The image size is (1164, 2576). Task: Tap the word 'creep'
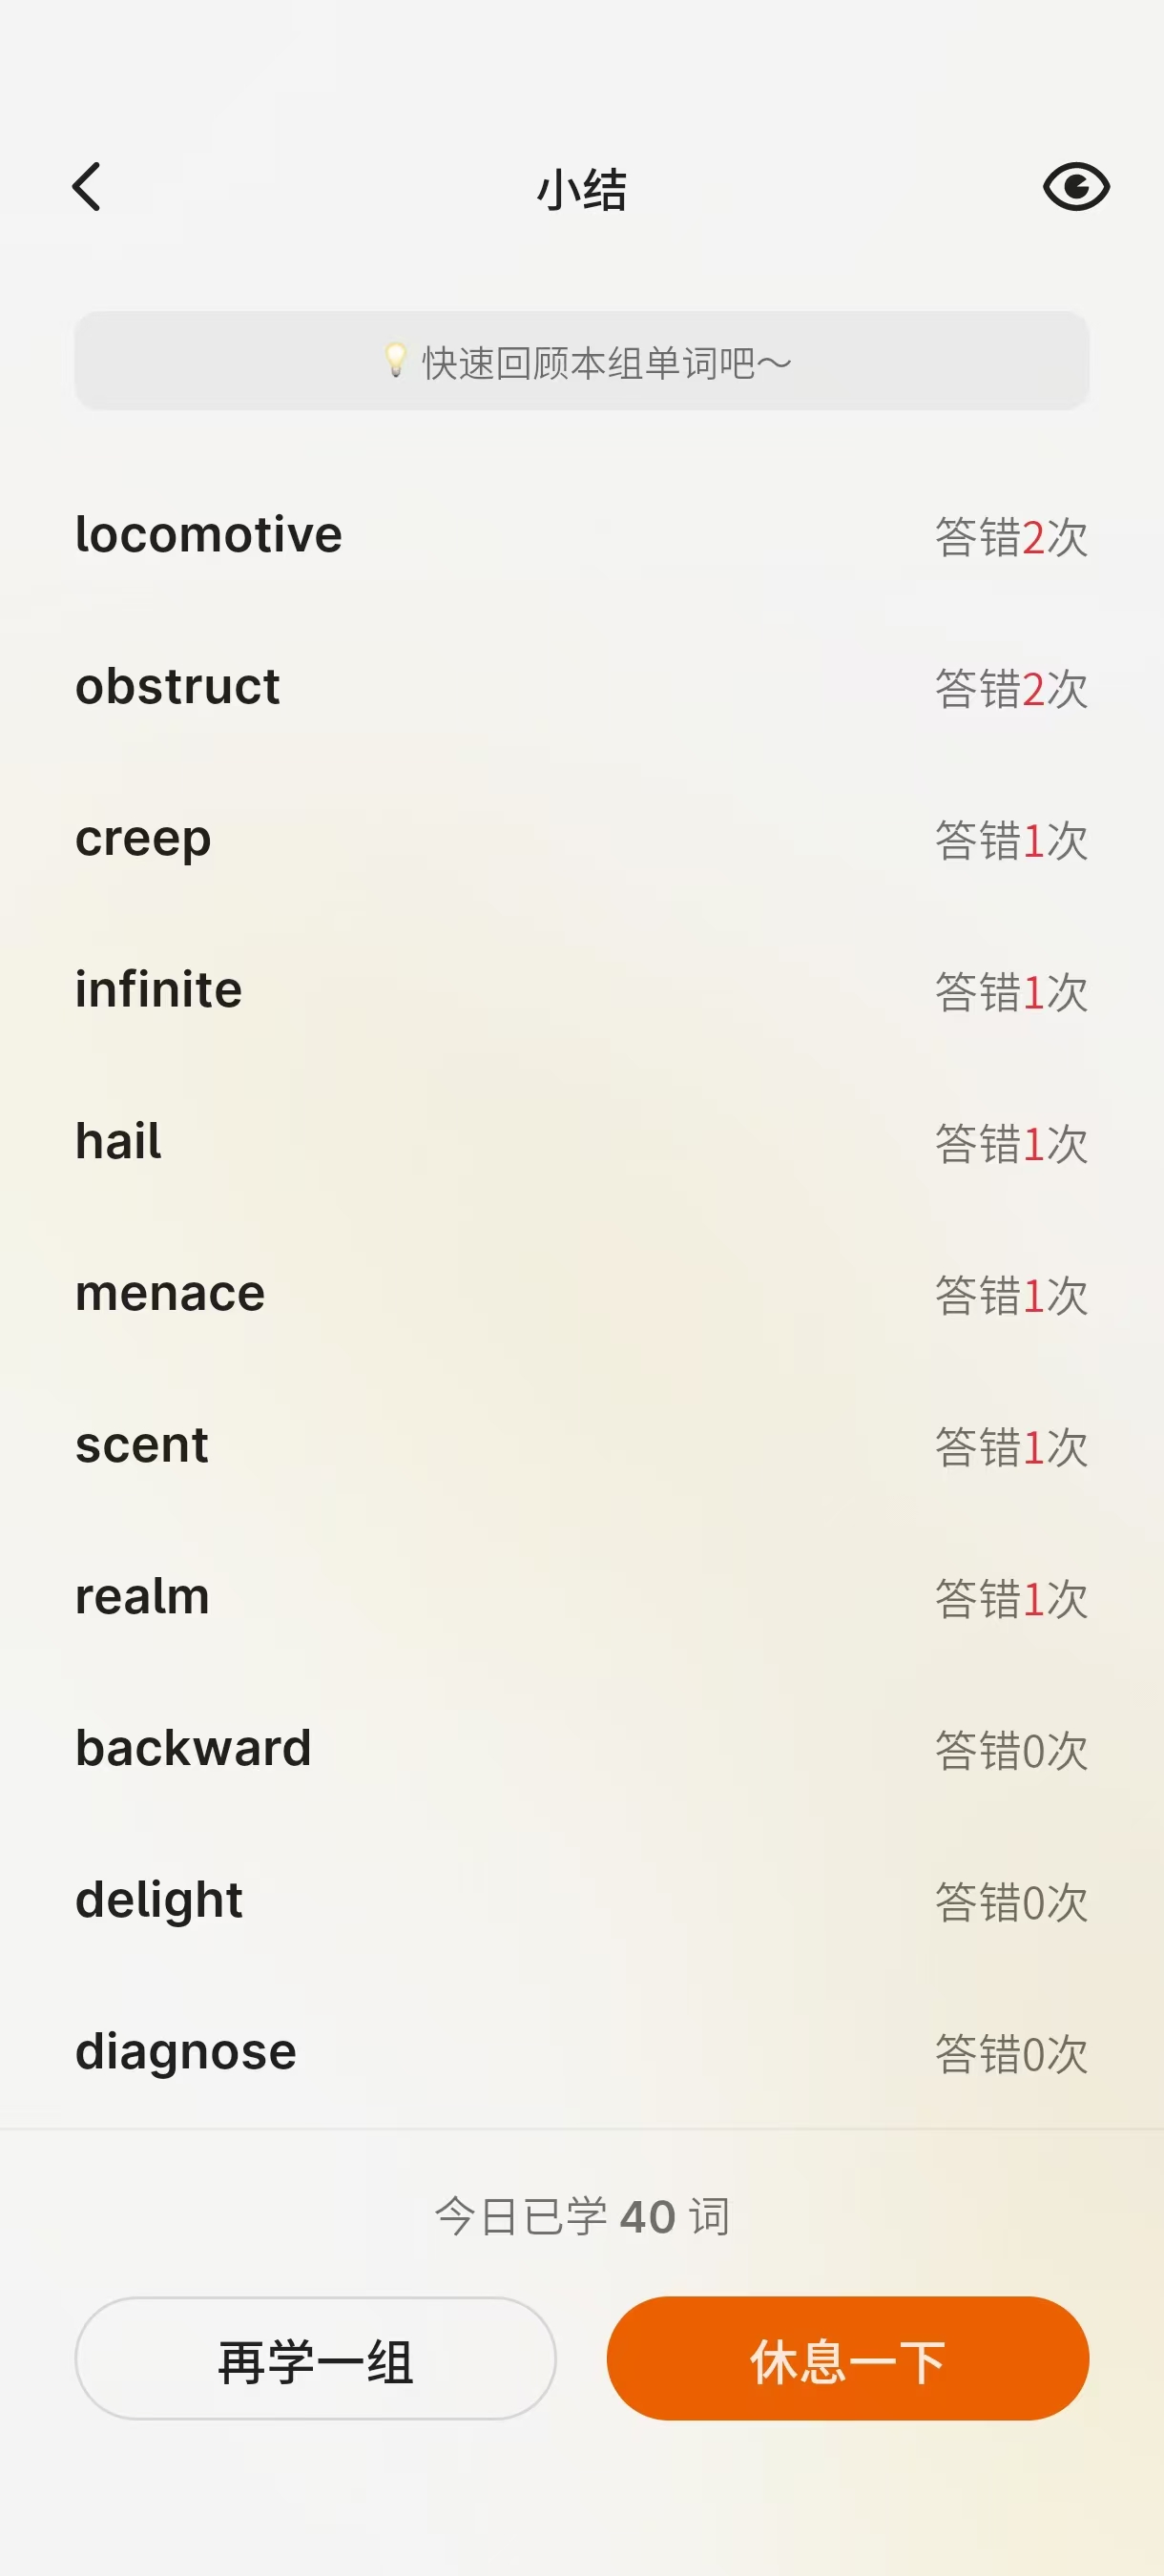[143, 838]
